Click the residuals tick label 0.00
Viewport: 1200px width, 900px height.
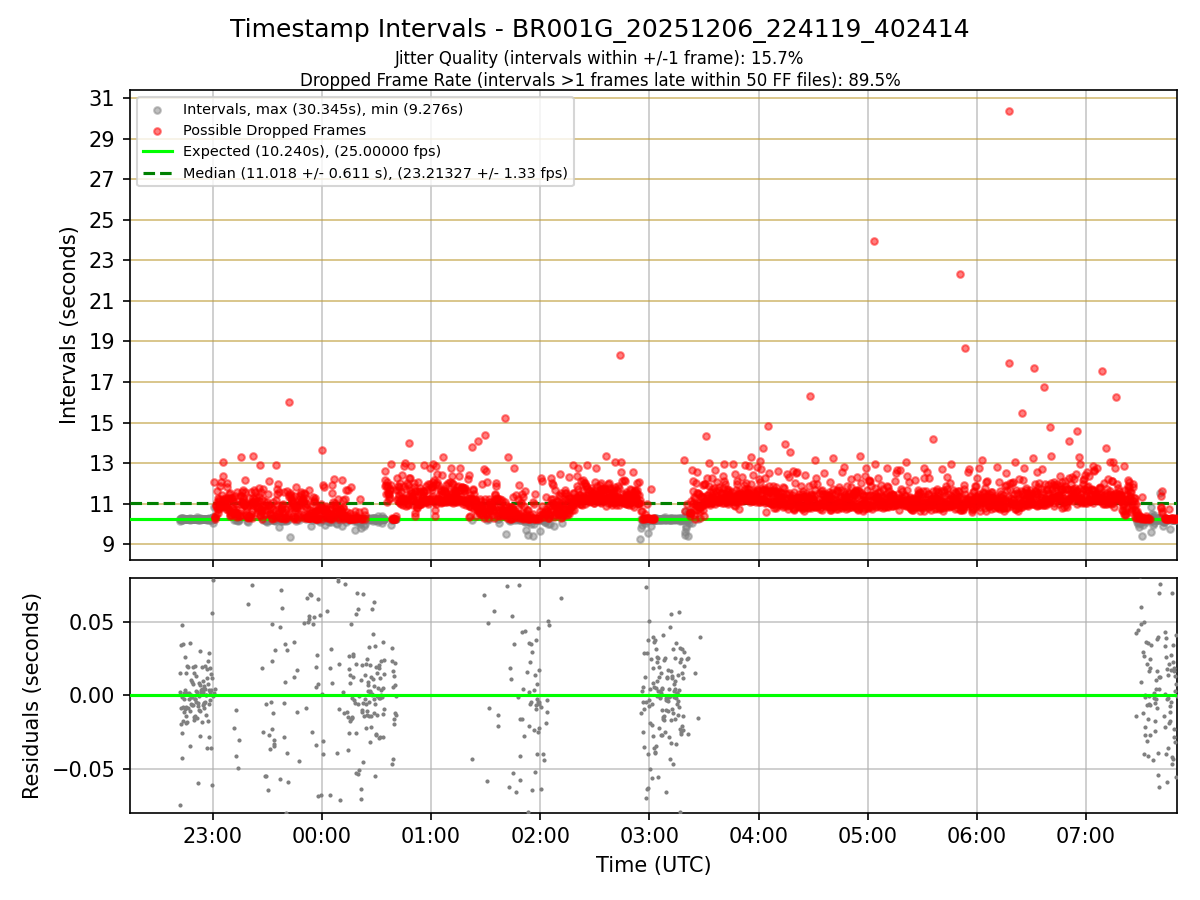tap(92, 696)
